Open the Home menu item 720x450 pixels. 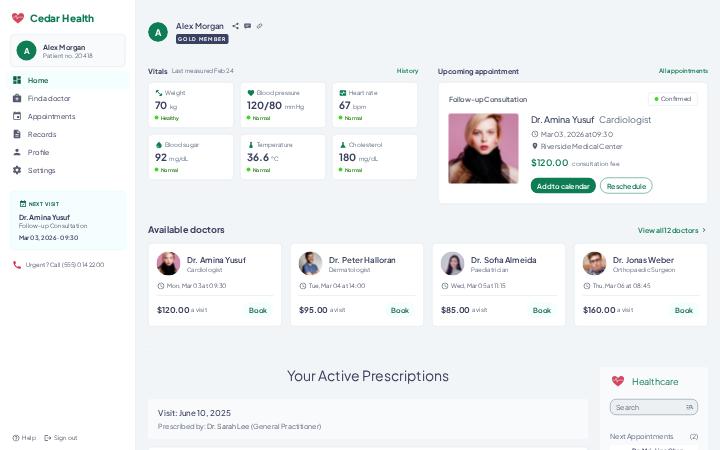pos(69,80)
